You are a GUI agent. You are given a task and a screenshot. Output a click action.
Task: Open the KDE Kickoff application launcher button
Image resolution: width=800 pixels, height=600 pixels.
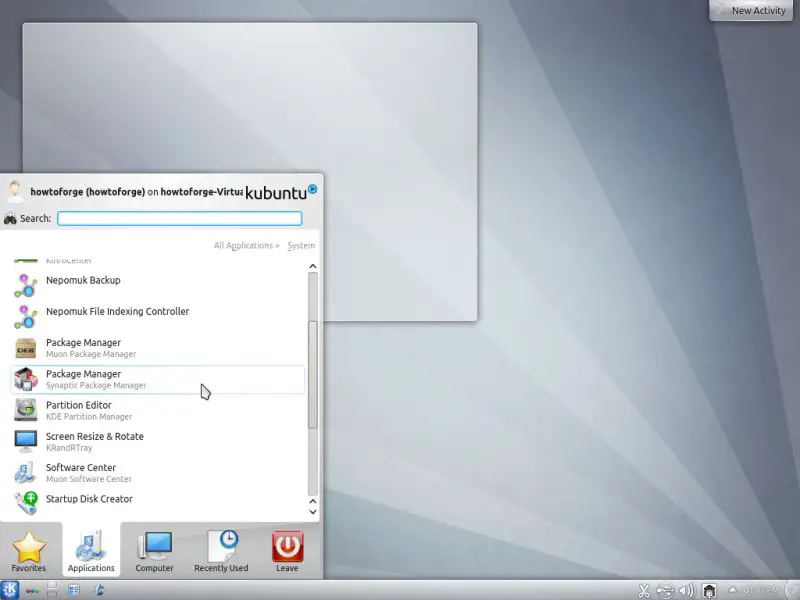tap(10, 590)
